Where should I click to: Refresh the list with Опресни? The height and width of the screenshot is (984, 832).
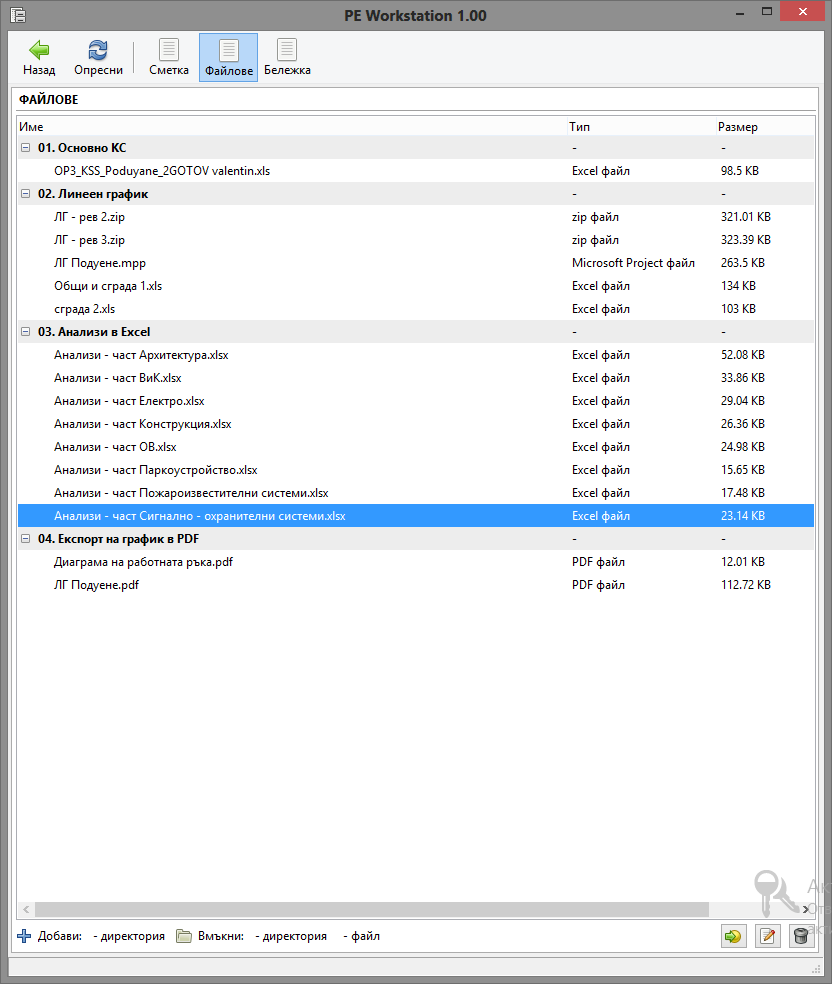click(98, 57)
